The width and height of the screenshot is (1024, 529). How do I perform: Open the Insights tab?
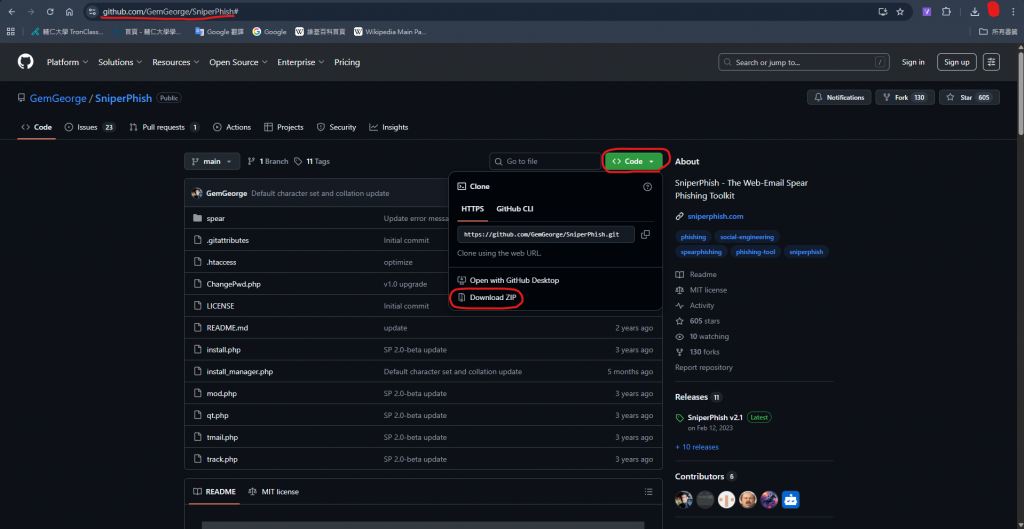point(389,127)
